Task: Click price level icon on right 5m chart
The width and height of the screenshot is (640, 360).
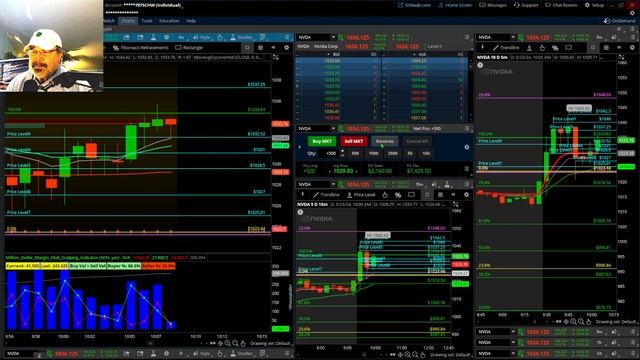Action: tap(529, 47)
